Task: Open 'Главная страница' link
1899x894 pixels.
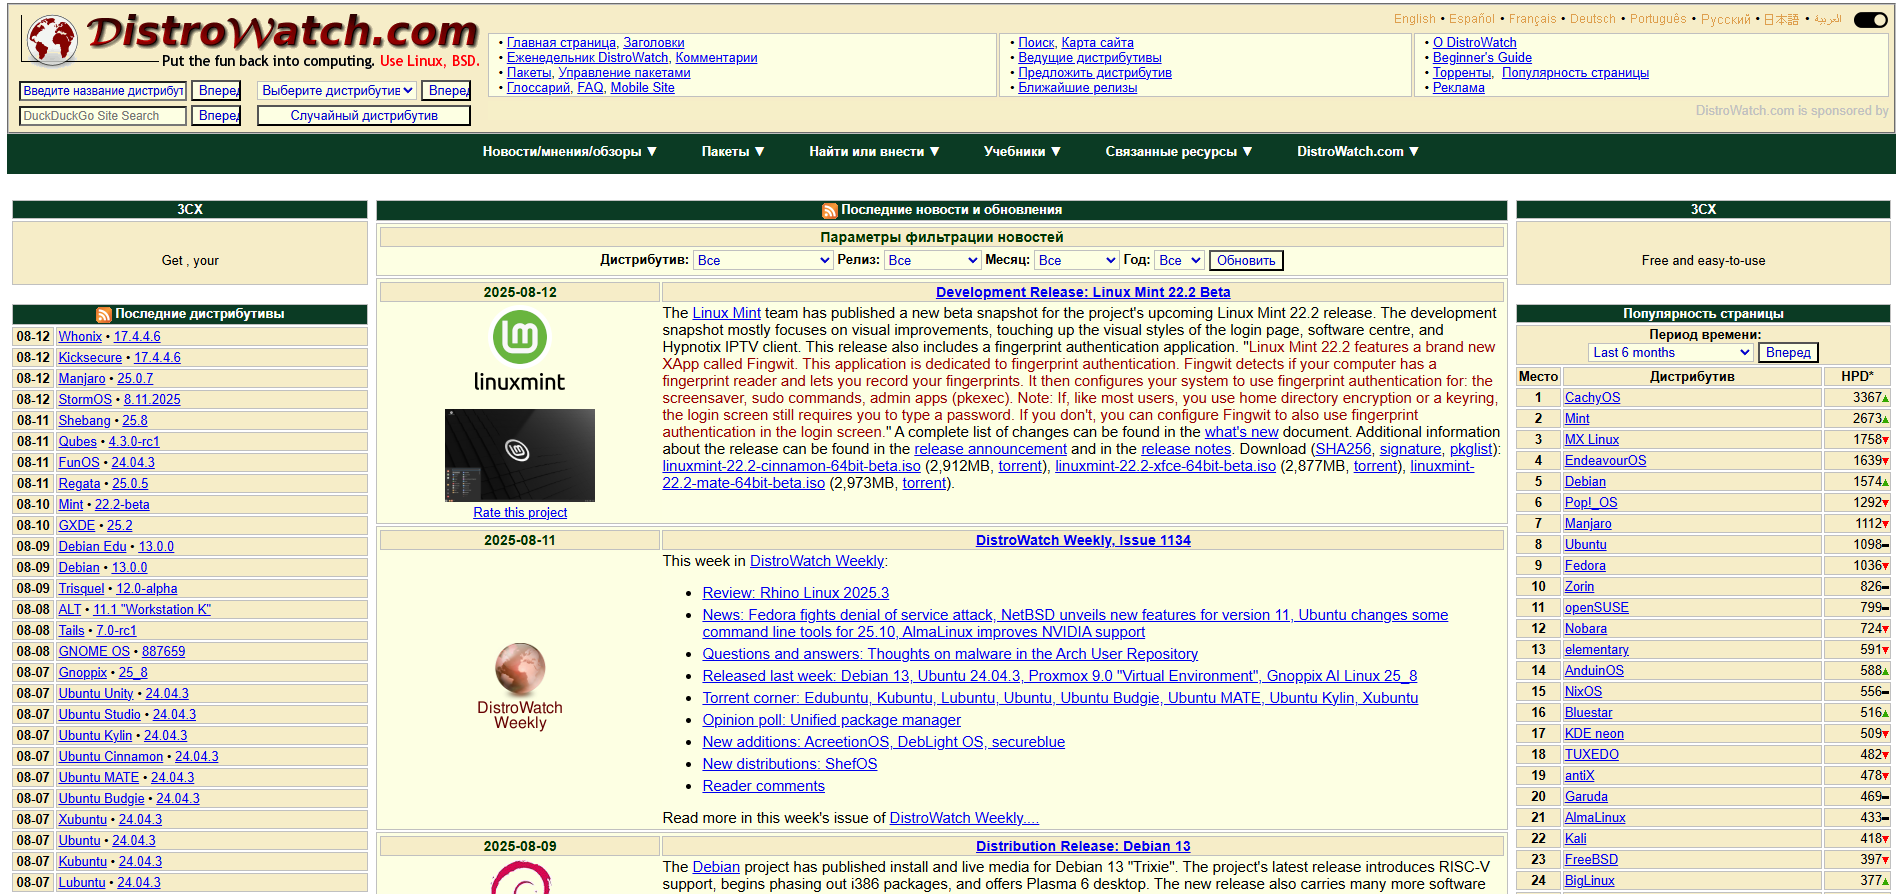Action: tap(562, 43)
